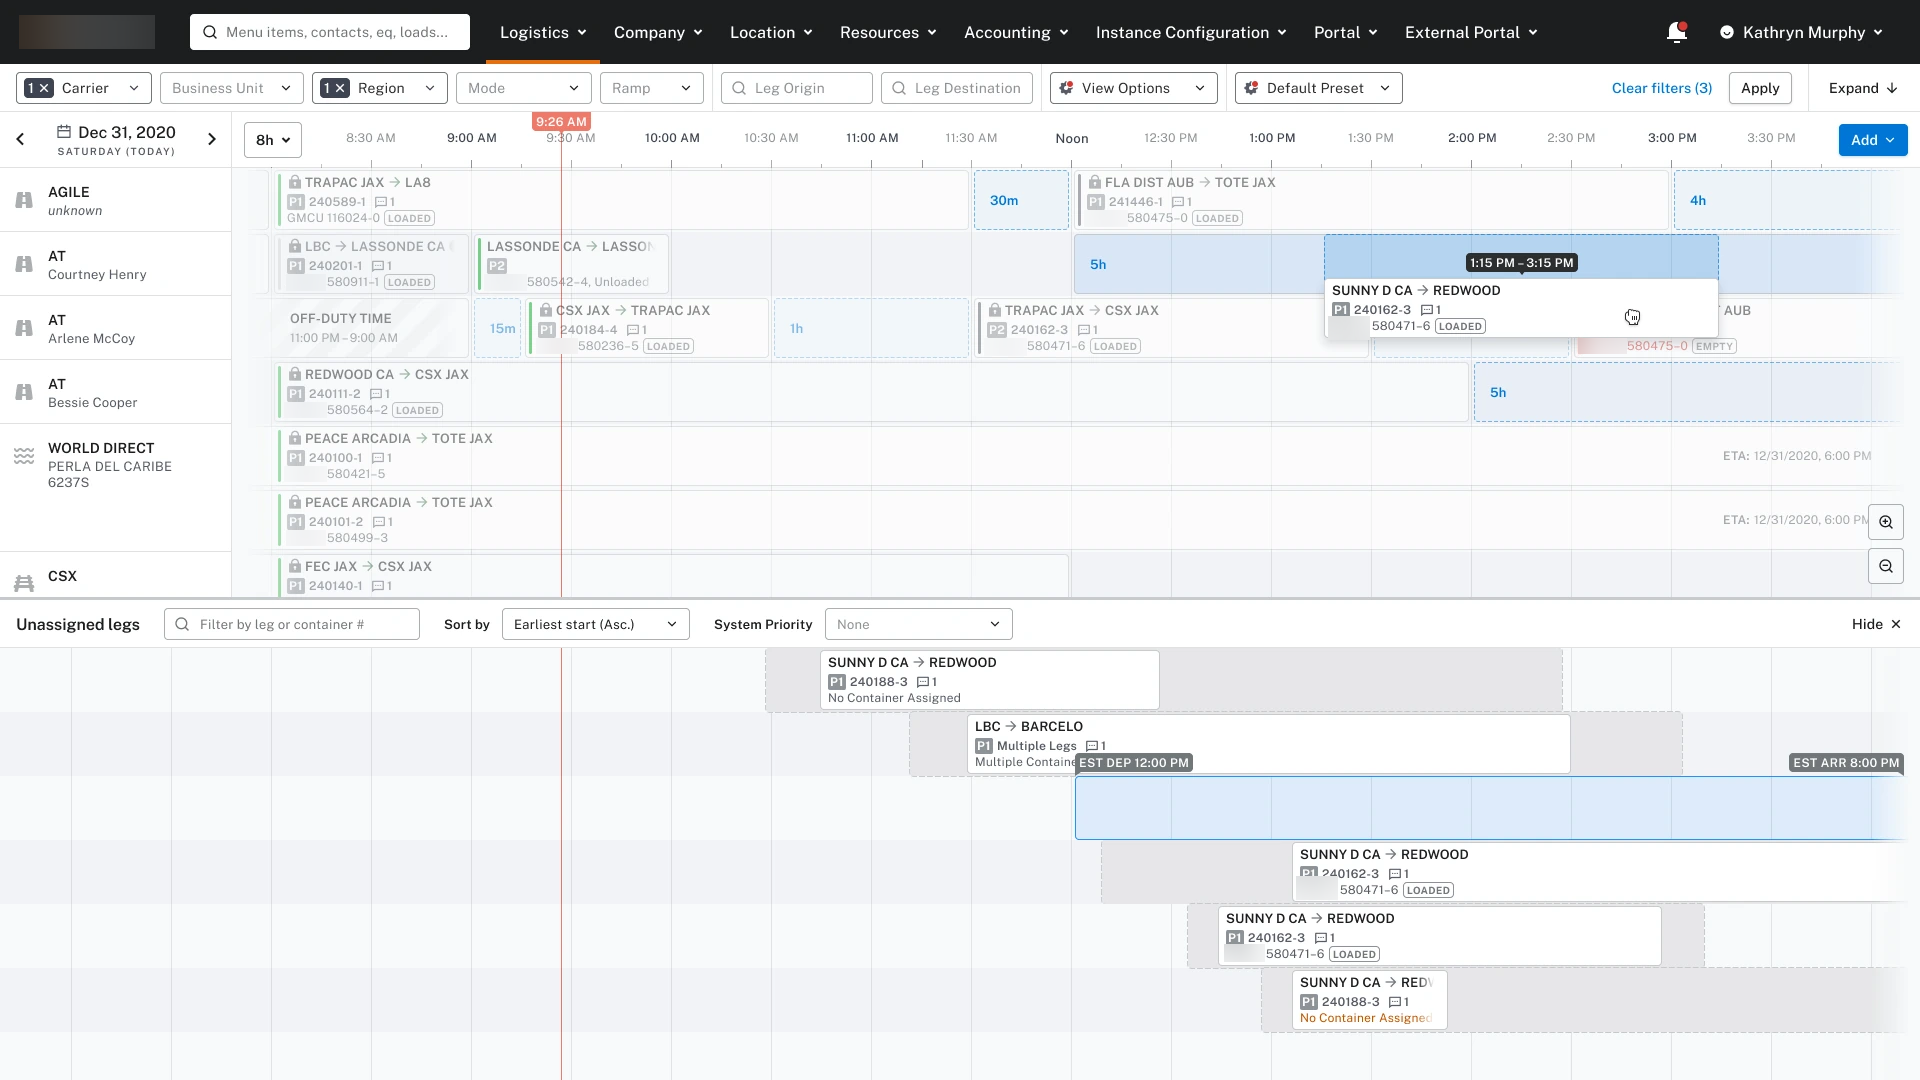Focus the Filter by leg or container field

point(292,624)
